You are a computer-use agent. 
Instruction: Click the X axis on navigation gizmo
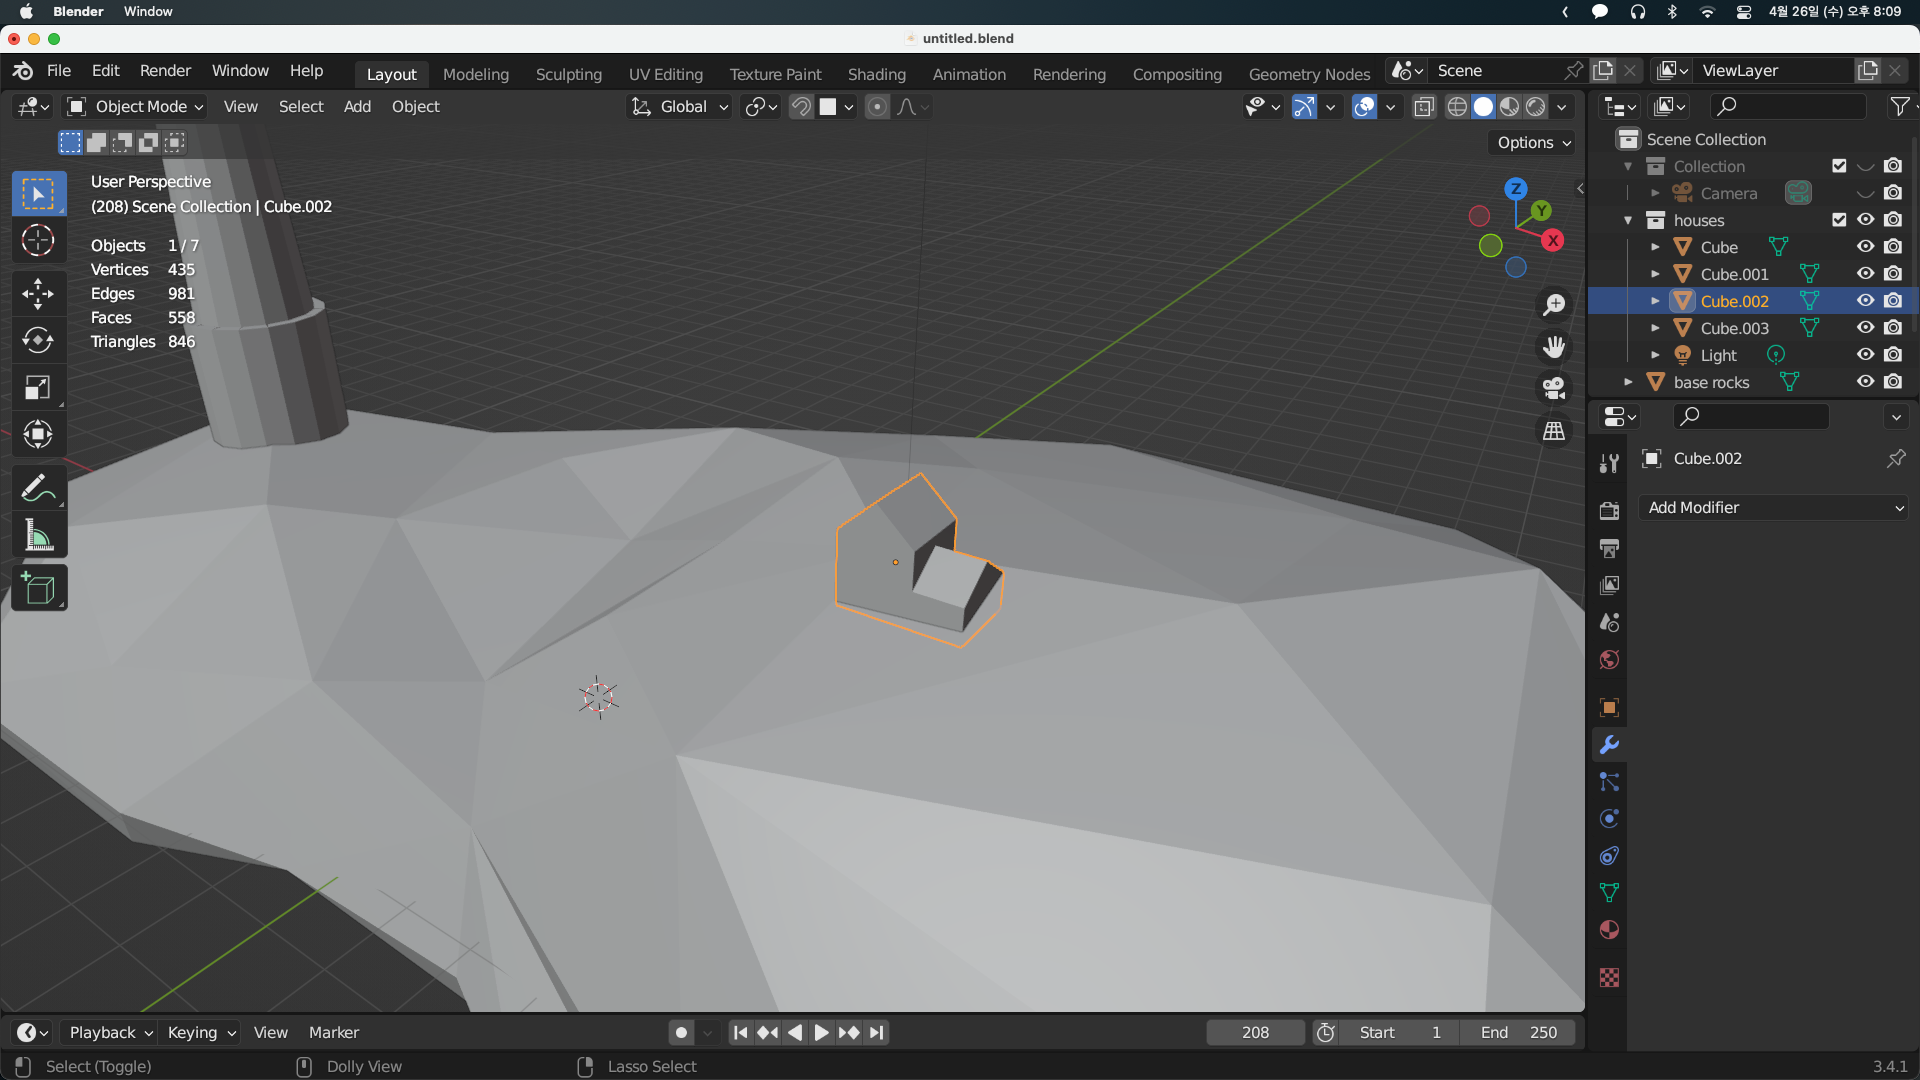pyautogui.click(x=1552, y=241)
